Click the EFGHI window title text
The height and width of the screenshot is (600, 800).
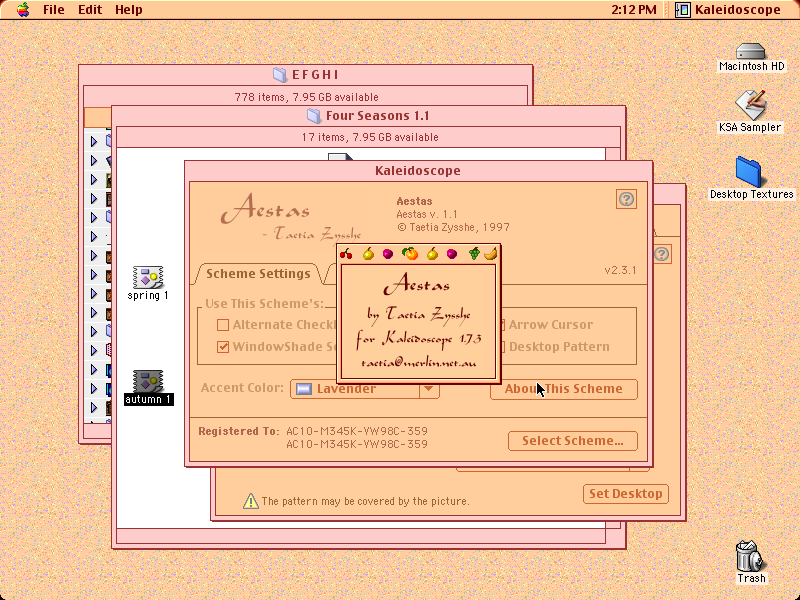tap(315, 74)
